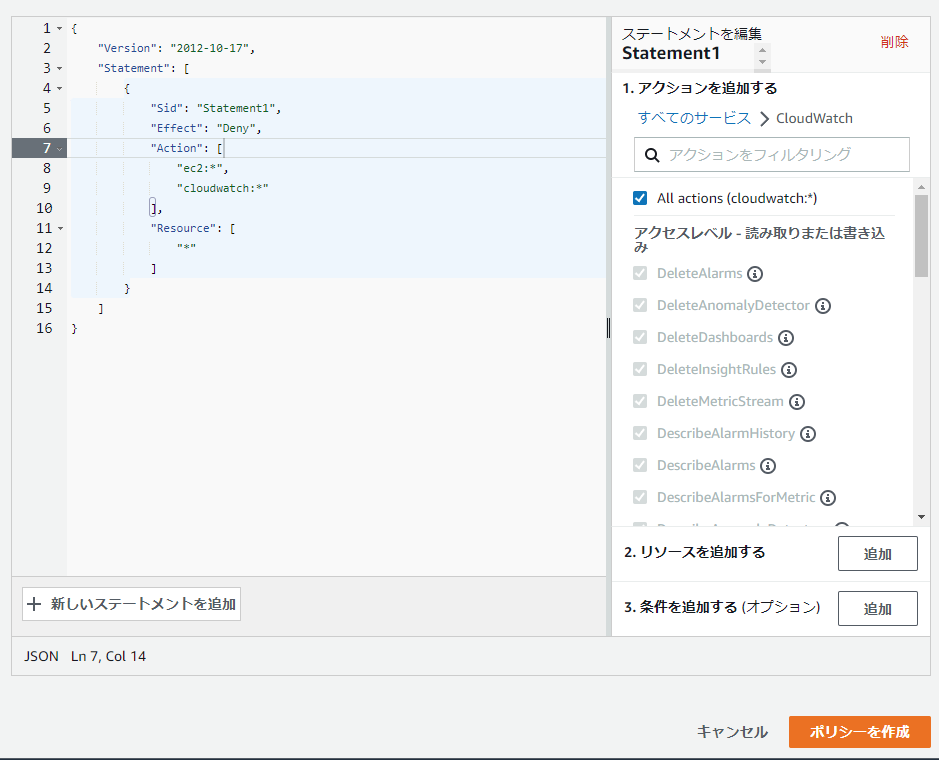Open info icon next to DeleteDashboards
Image resolution: width=939 pixels, height=760 pixels.
tap(786, 338)
